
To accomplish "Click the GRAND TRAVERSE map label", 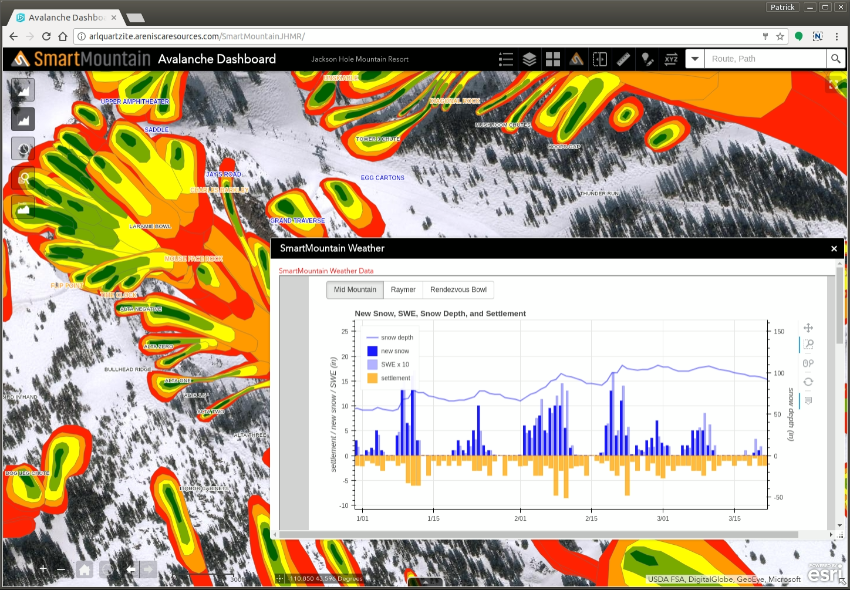I will pyautogui.click(x=297, y=221).
